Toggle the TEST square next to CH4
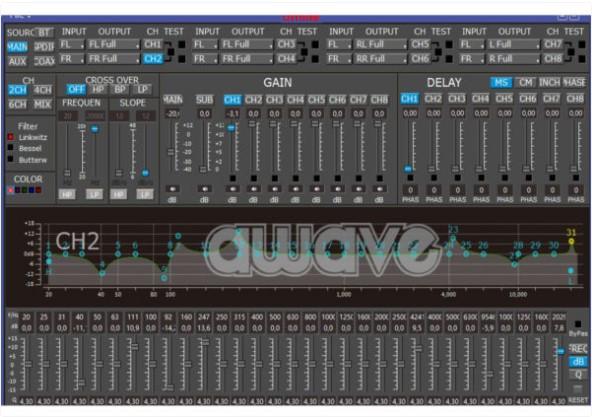The width and height of the screenshot is (592, 417). [315, 59]
